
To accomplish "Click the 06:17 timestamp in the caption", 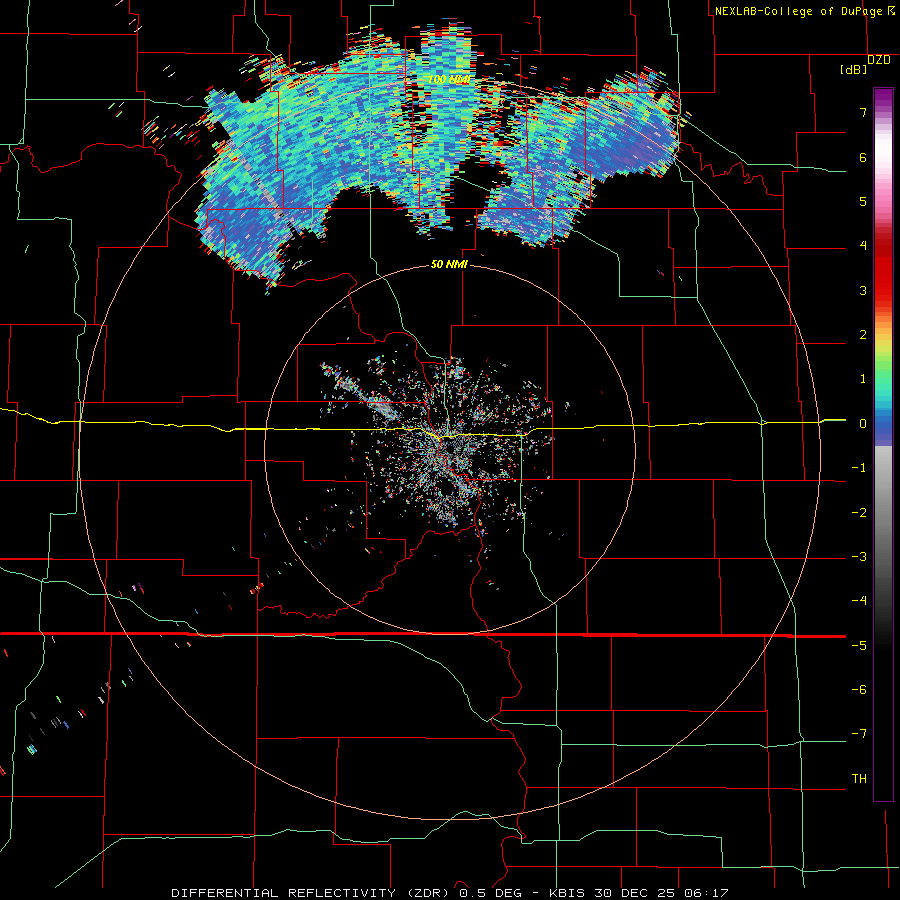I will [706, 893].
